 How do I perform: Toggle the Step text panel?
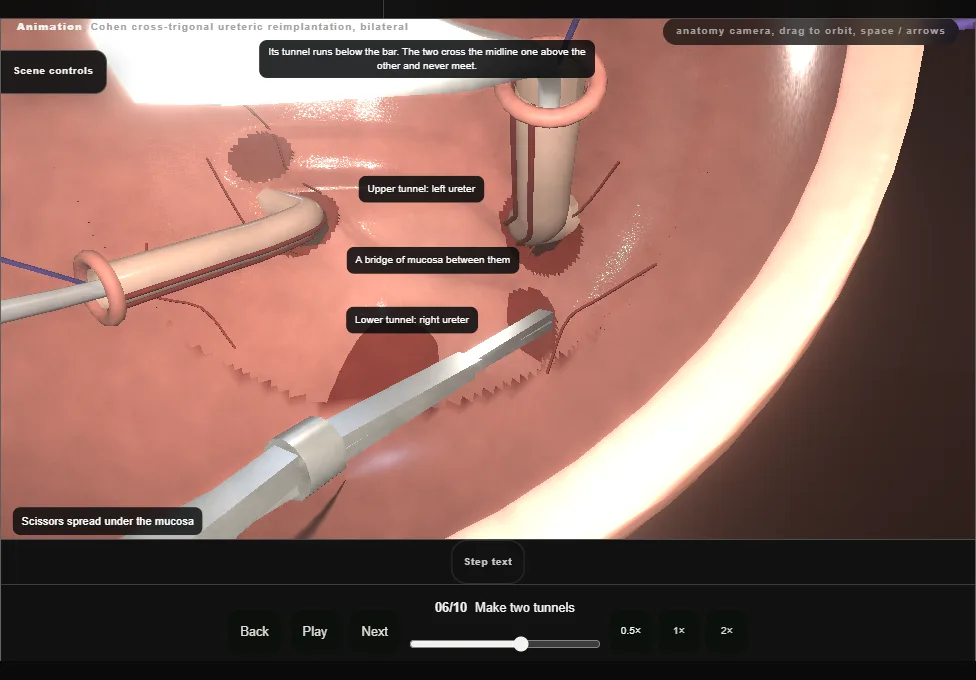point(488,562)
